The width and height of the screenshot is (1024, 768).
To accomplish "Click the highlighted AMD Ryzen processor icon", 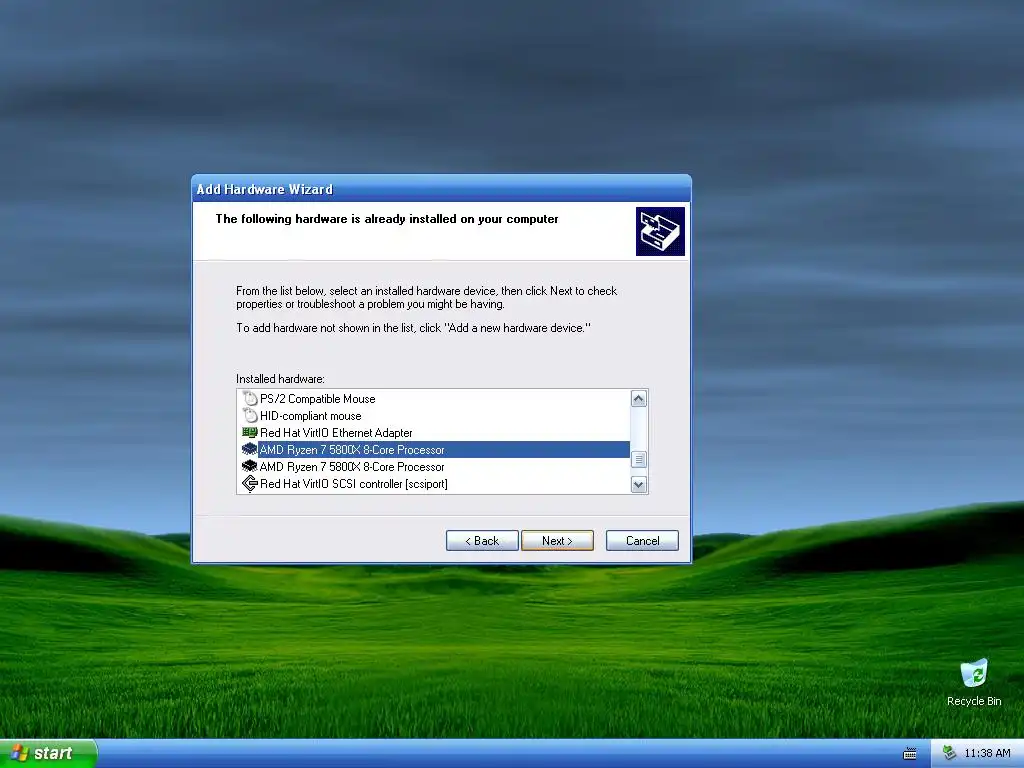I will tap(250, 449).
